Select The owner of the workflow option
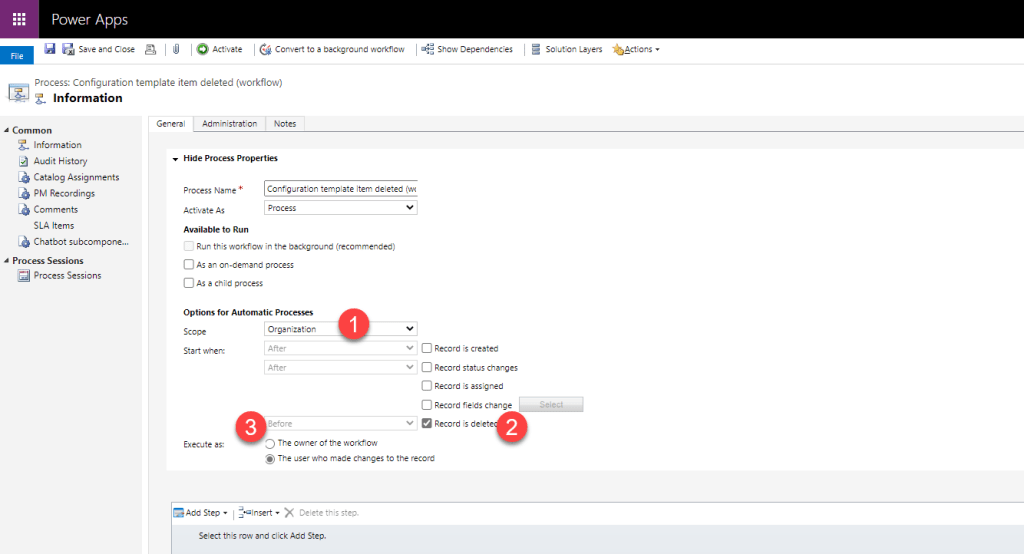Viewport: 1024px width, 554px height. [x=270, y=443]
